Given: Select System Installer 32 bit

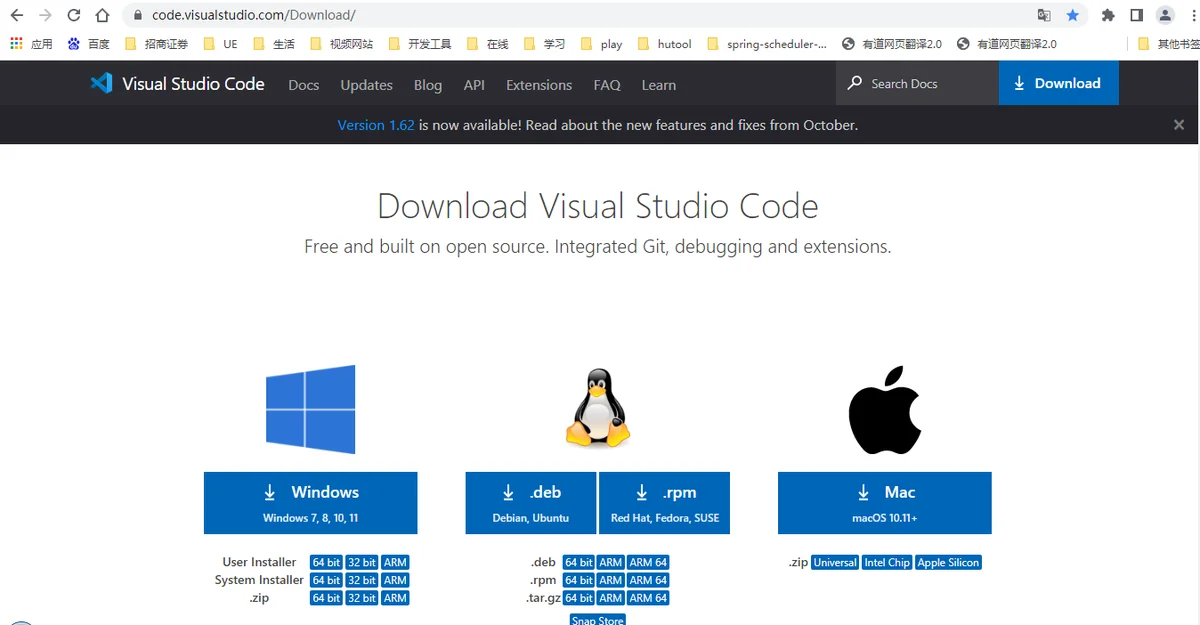Looking at the screenshot, I should (362, 580).
